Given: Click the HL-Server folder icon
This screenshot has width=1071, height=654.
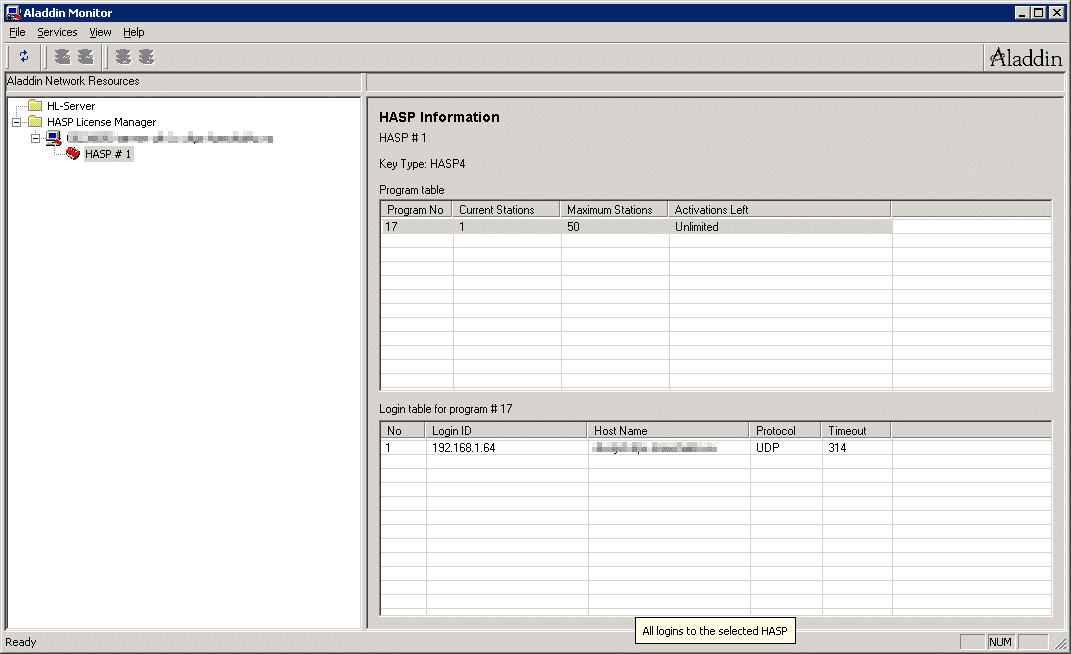Looking at the screenshot, I should coord(35,106).
